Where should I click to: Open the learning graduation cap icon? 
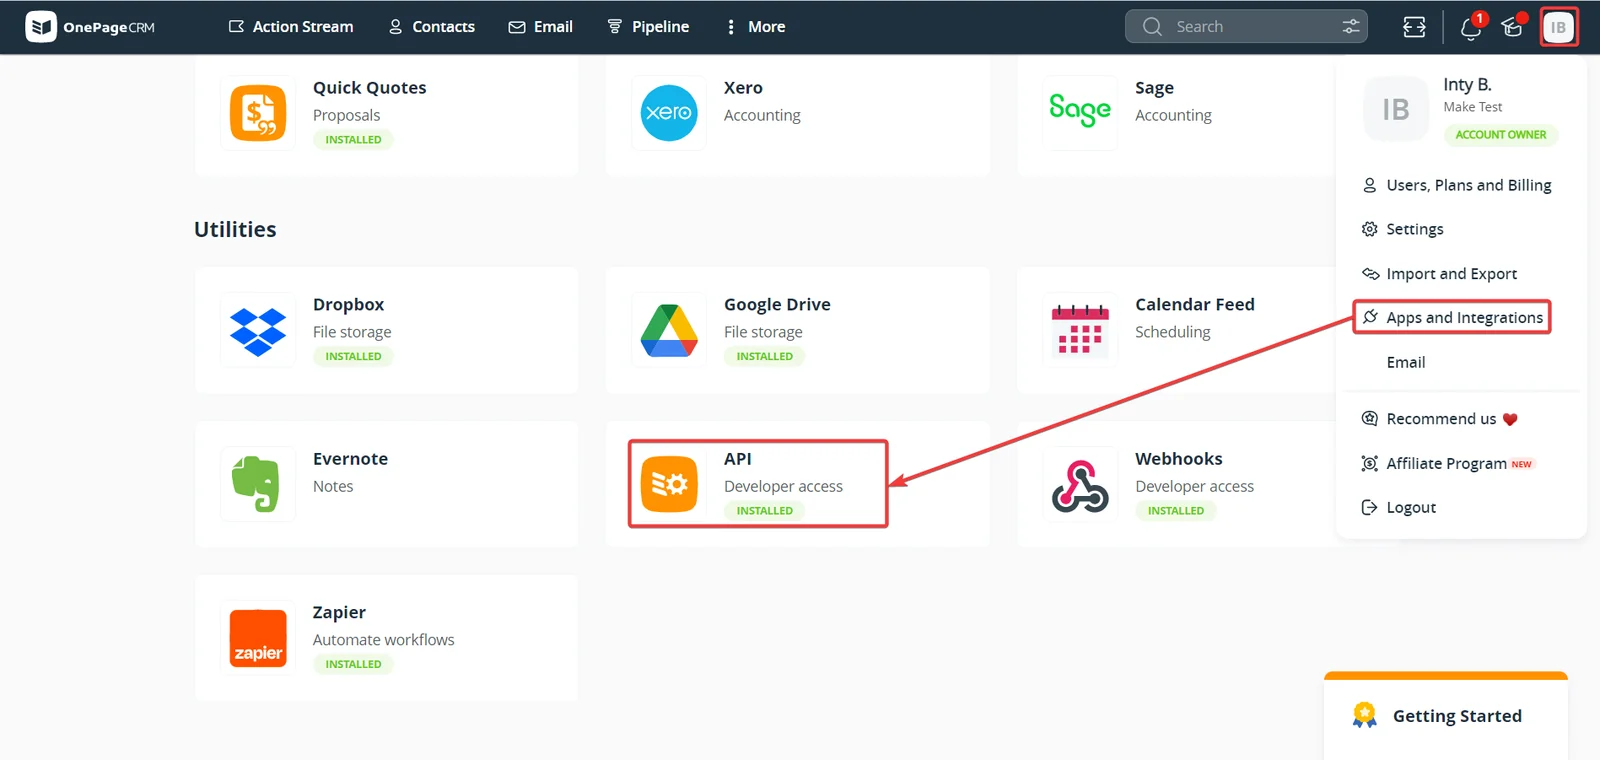click(1512, 27)
